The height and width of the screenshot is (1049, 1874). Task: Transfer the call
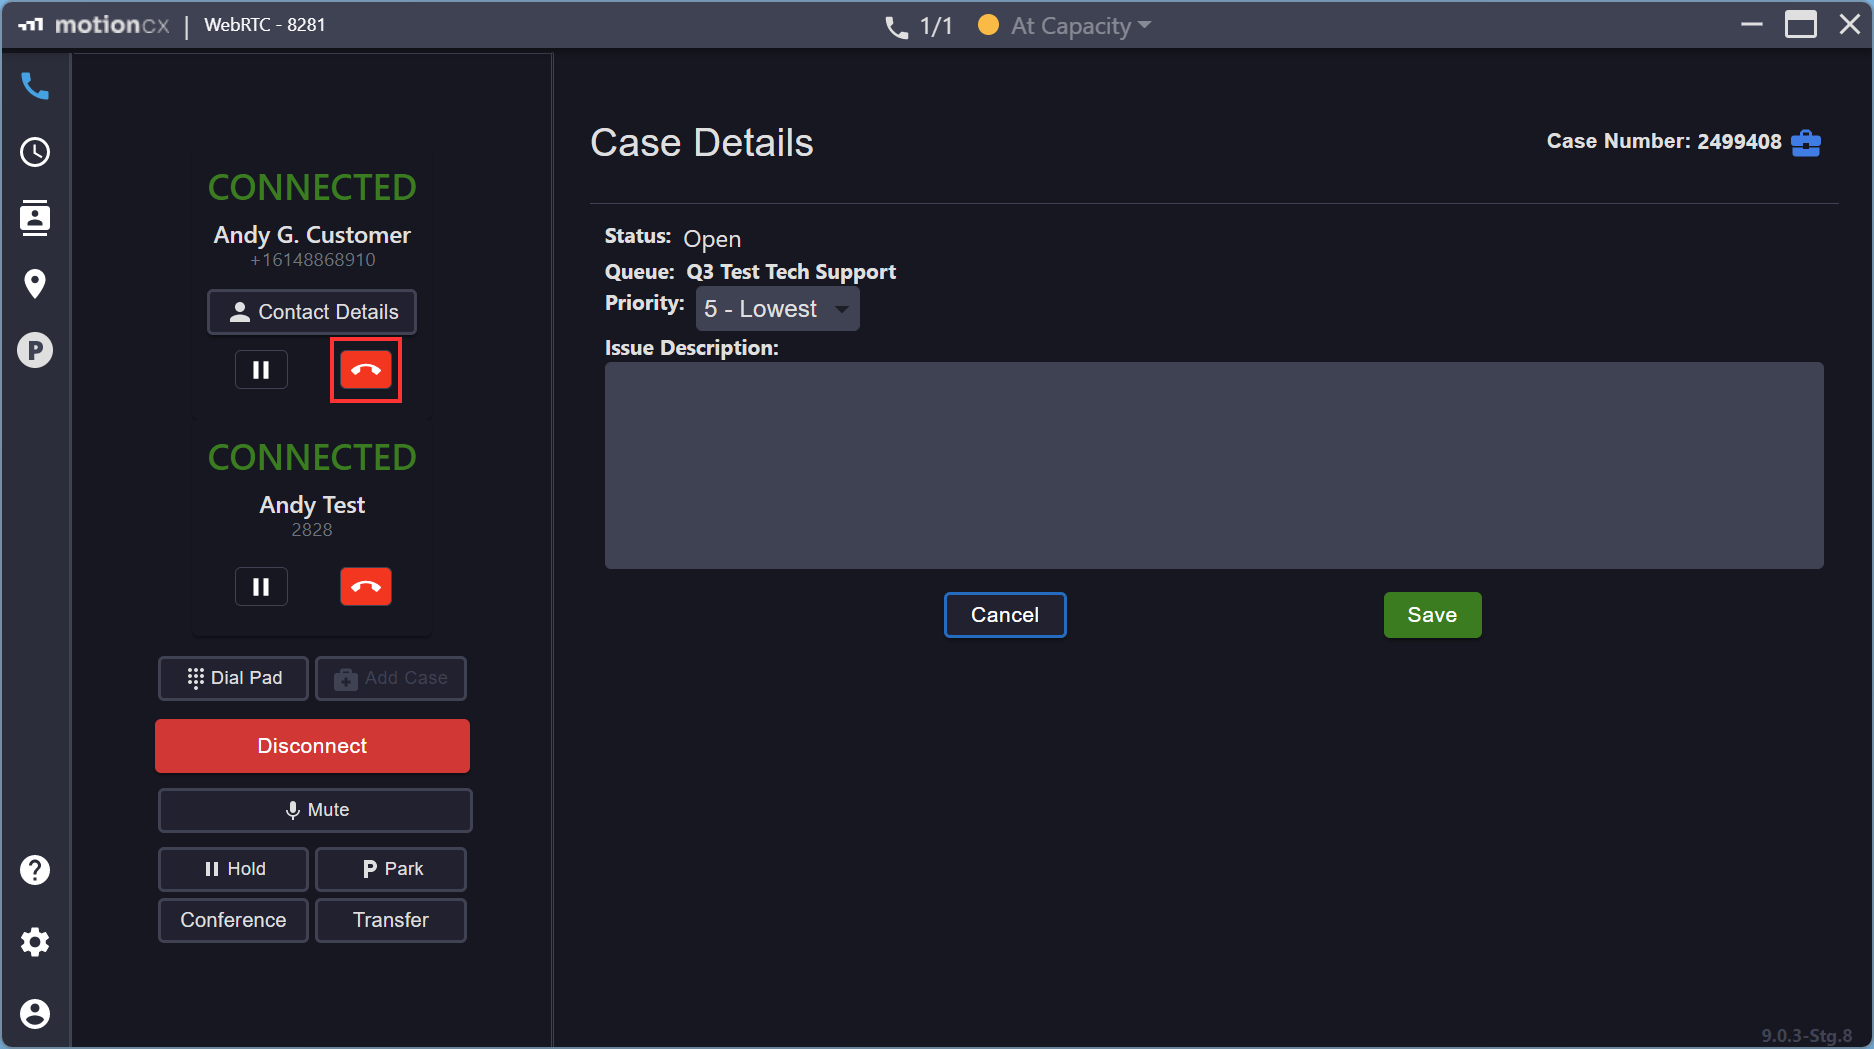pyautogui.click(x=391, y=920)
